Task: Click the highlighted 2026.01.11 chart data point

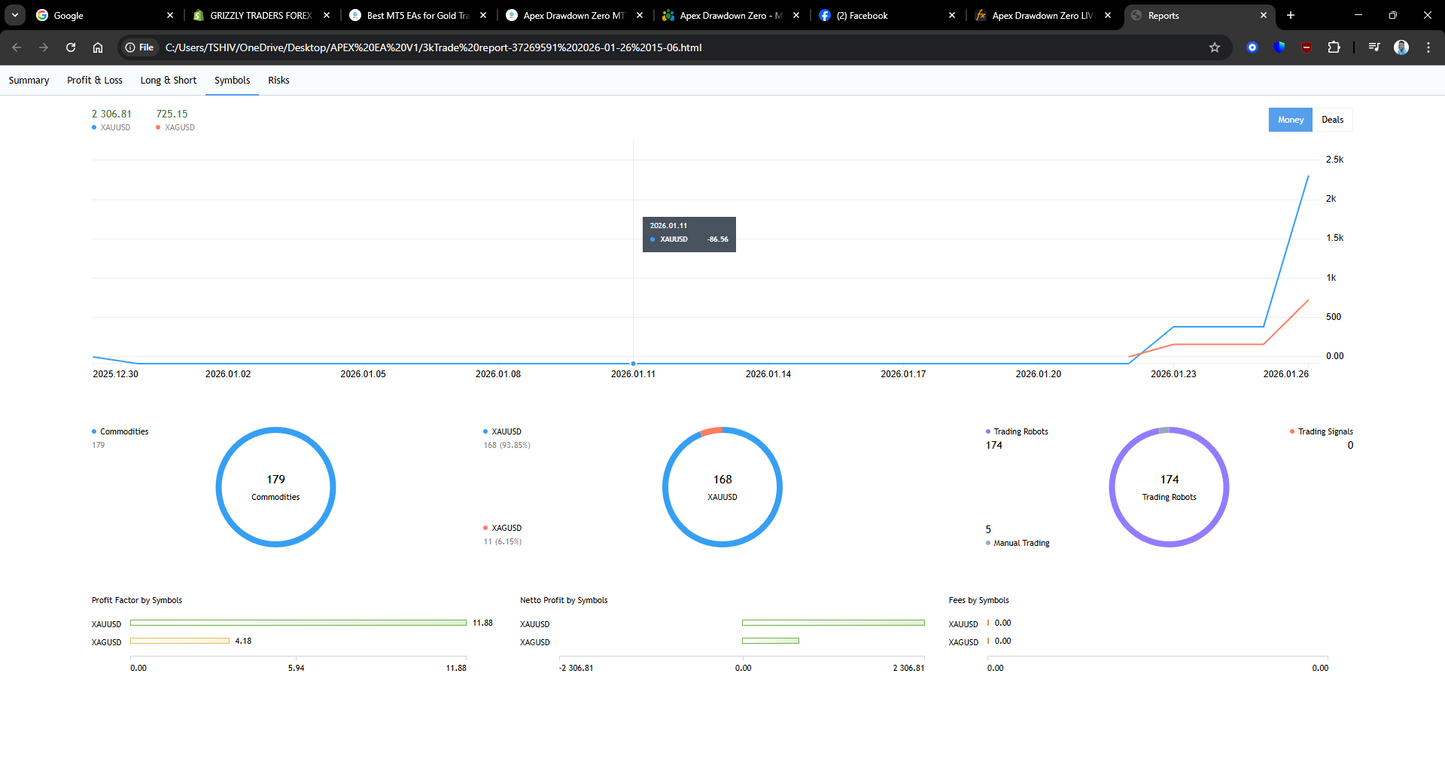Action: (x=633, y=364)
